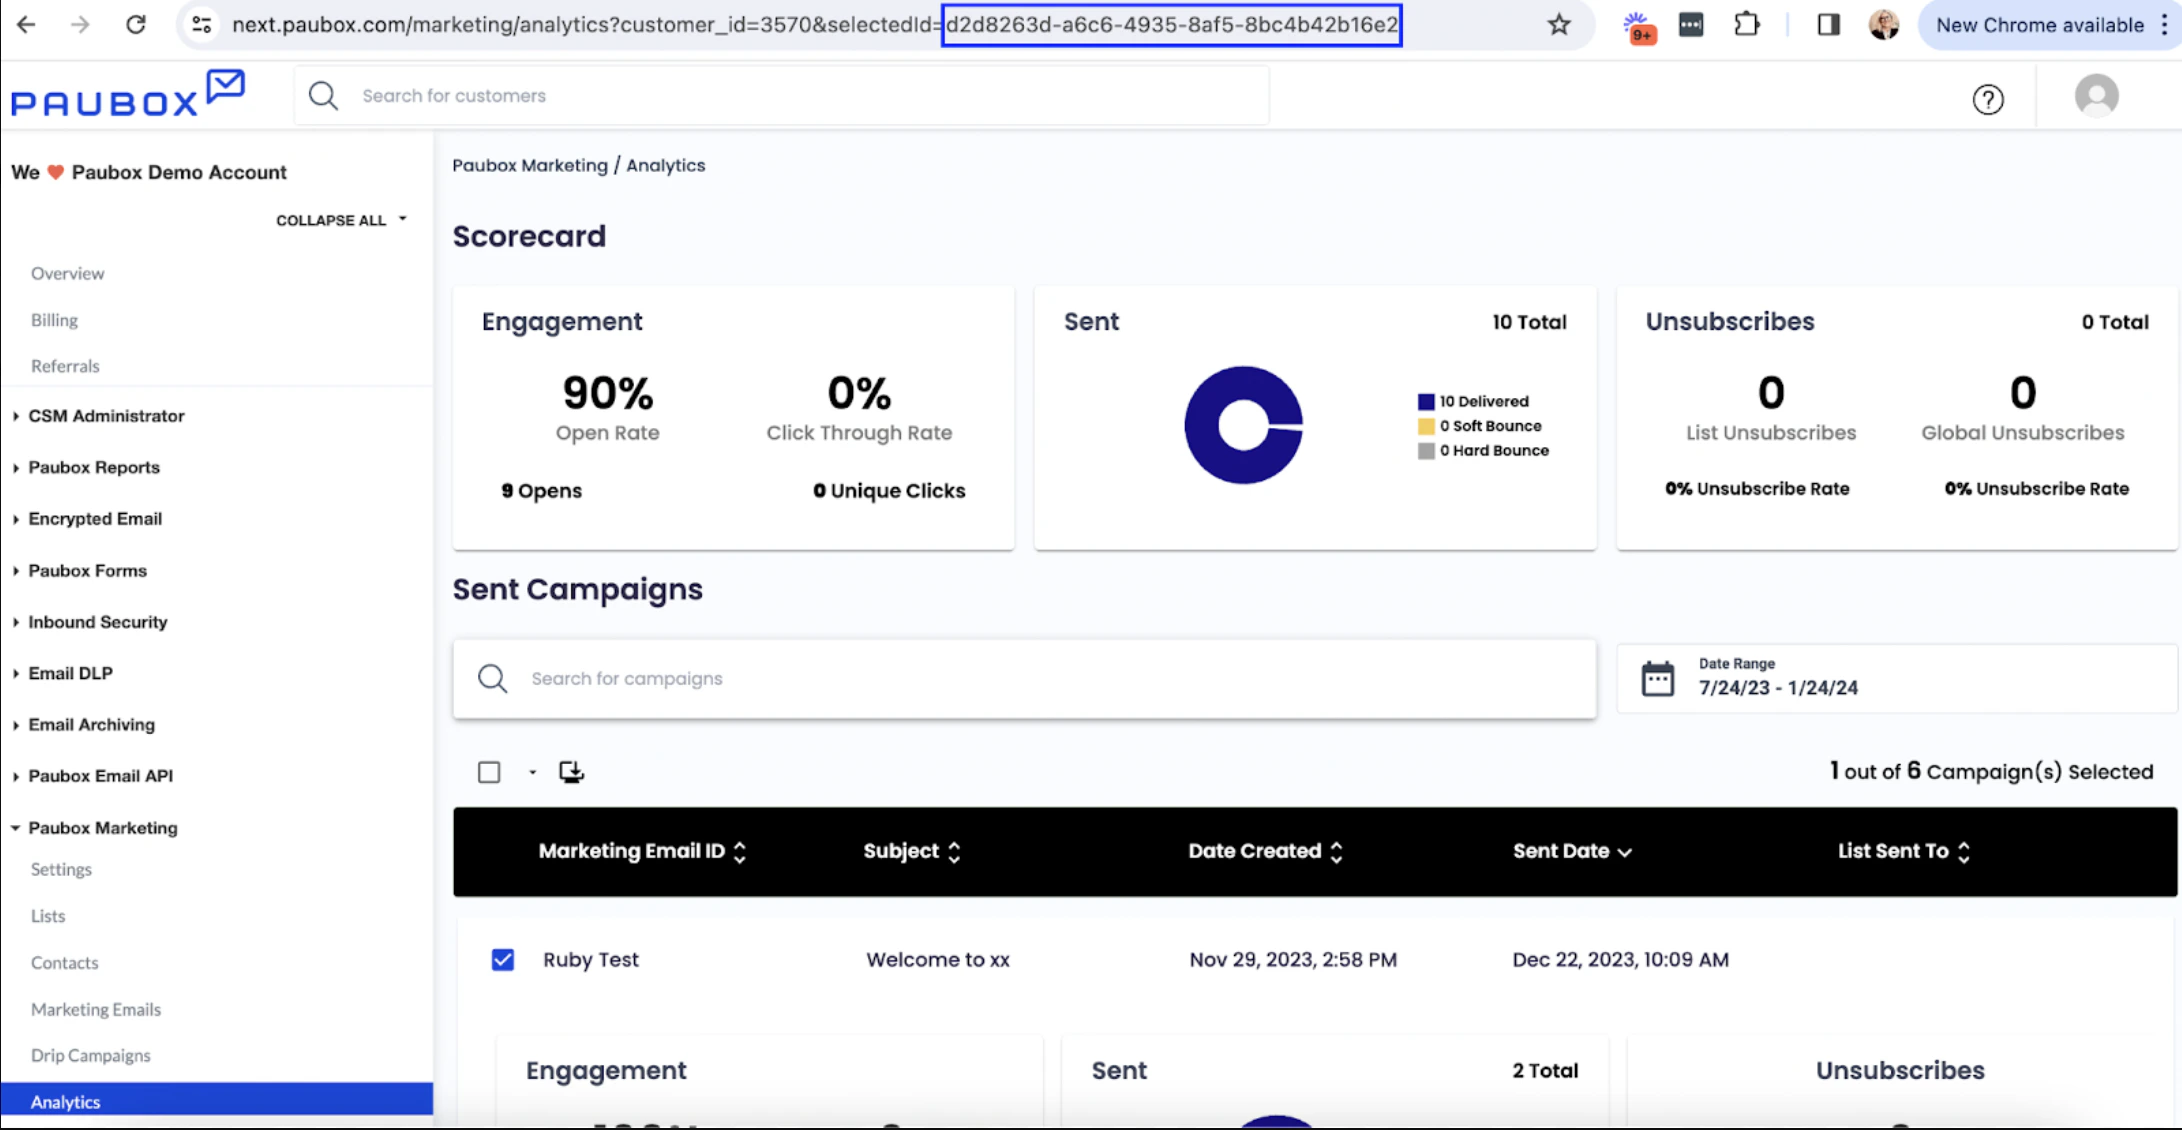Toggle the browser side panel
This screenshot has height=1130, width=2182.
click(x=1828, y=24)
